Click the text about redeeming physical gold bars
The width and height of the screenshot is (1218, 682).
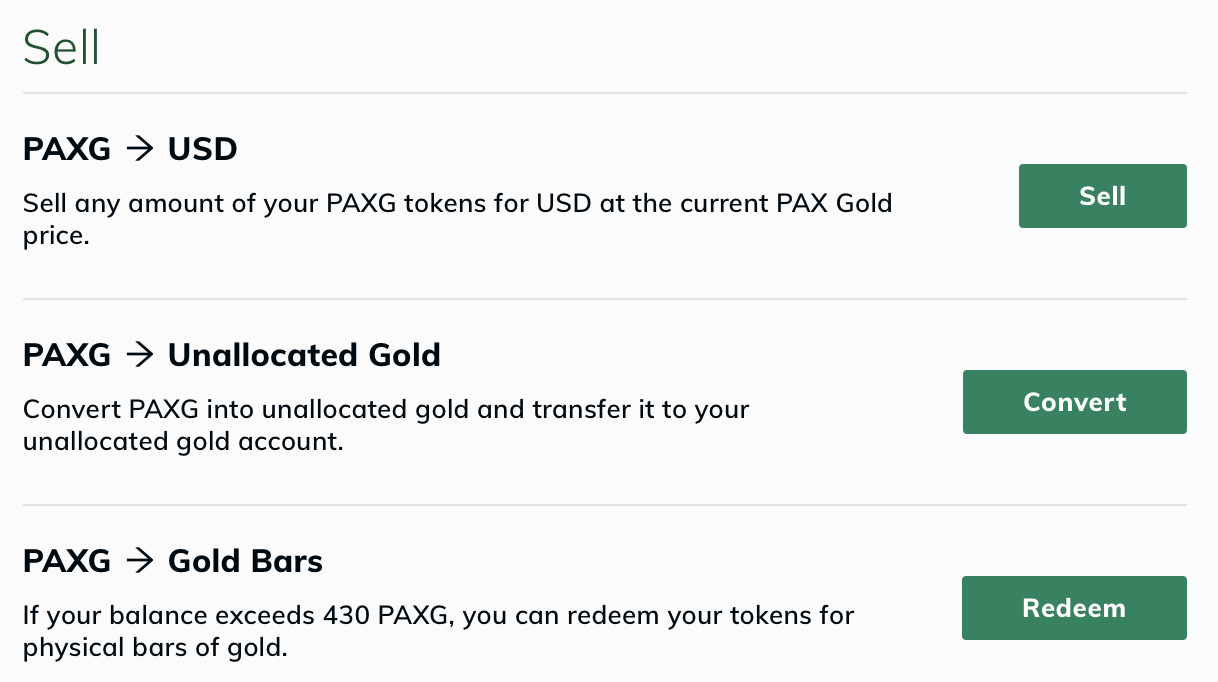click(439, 631)
